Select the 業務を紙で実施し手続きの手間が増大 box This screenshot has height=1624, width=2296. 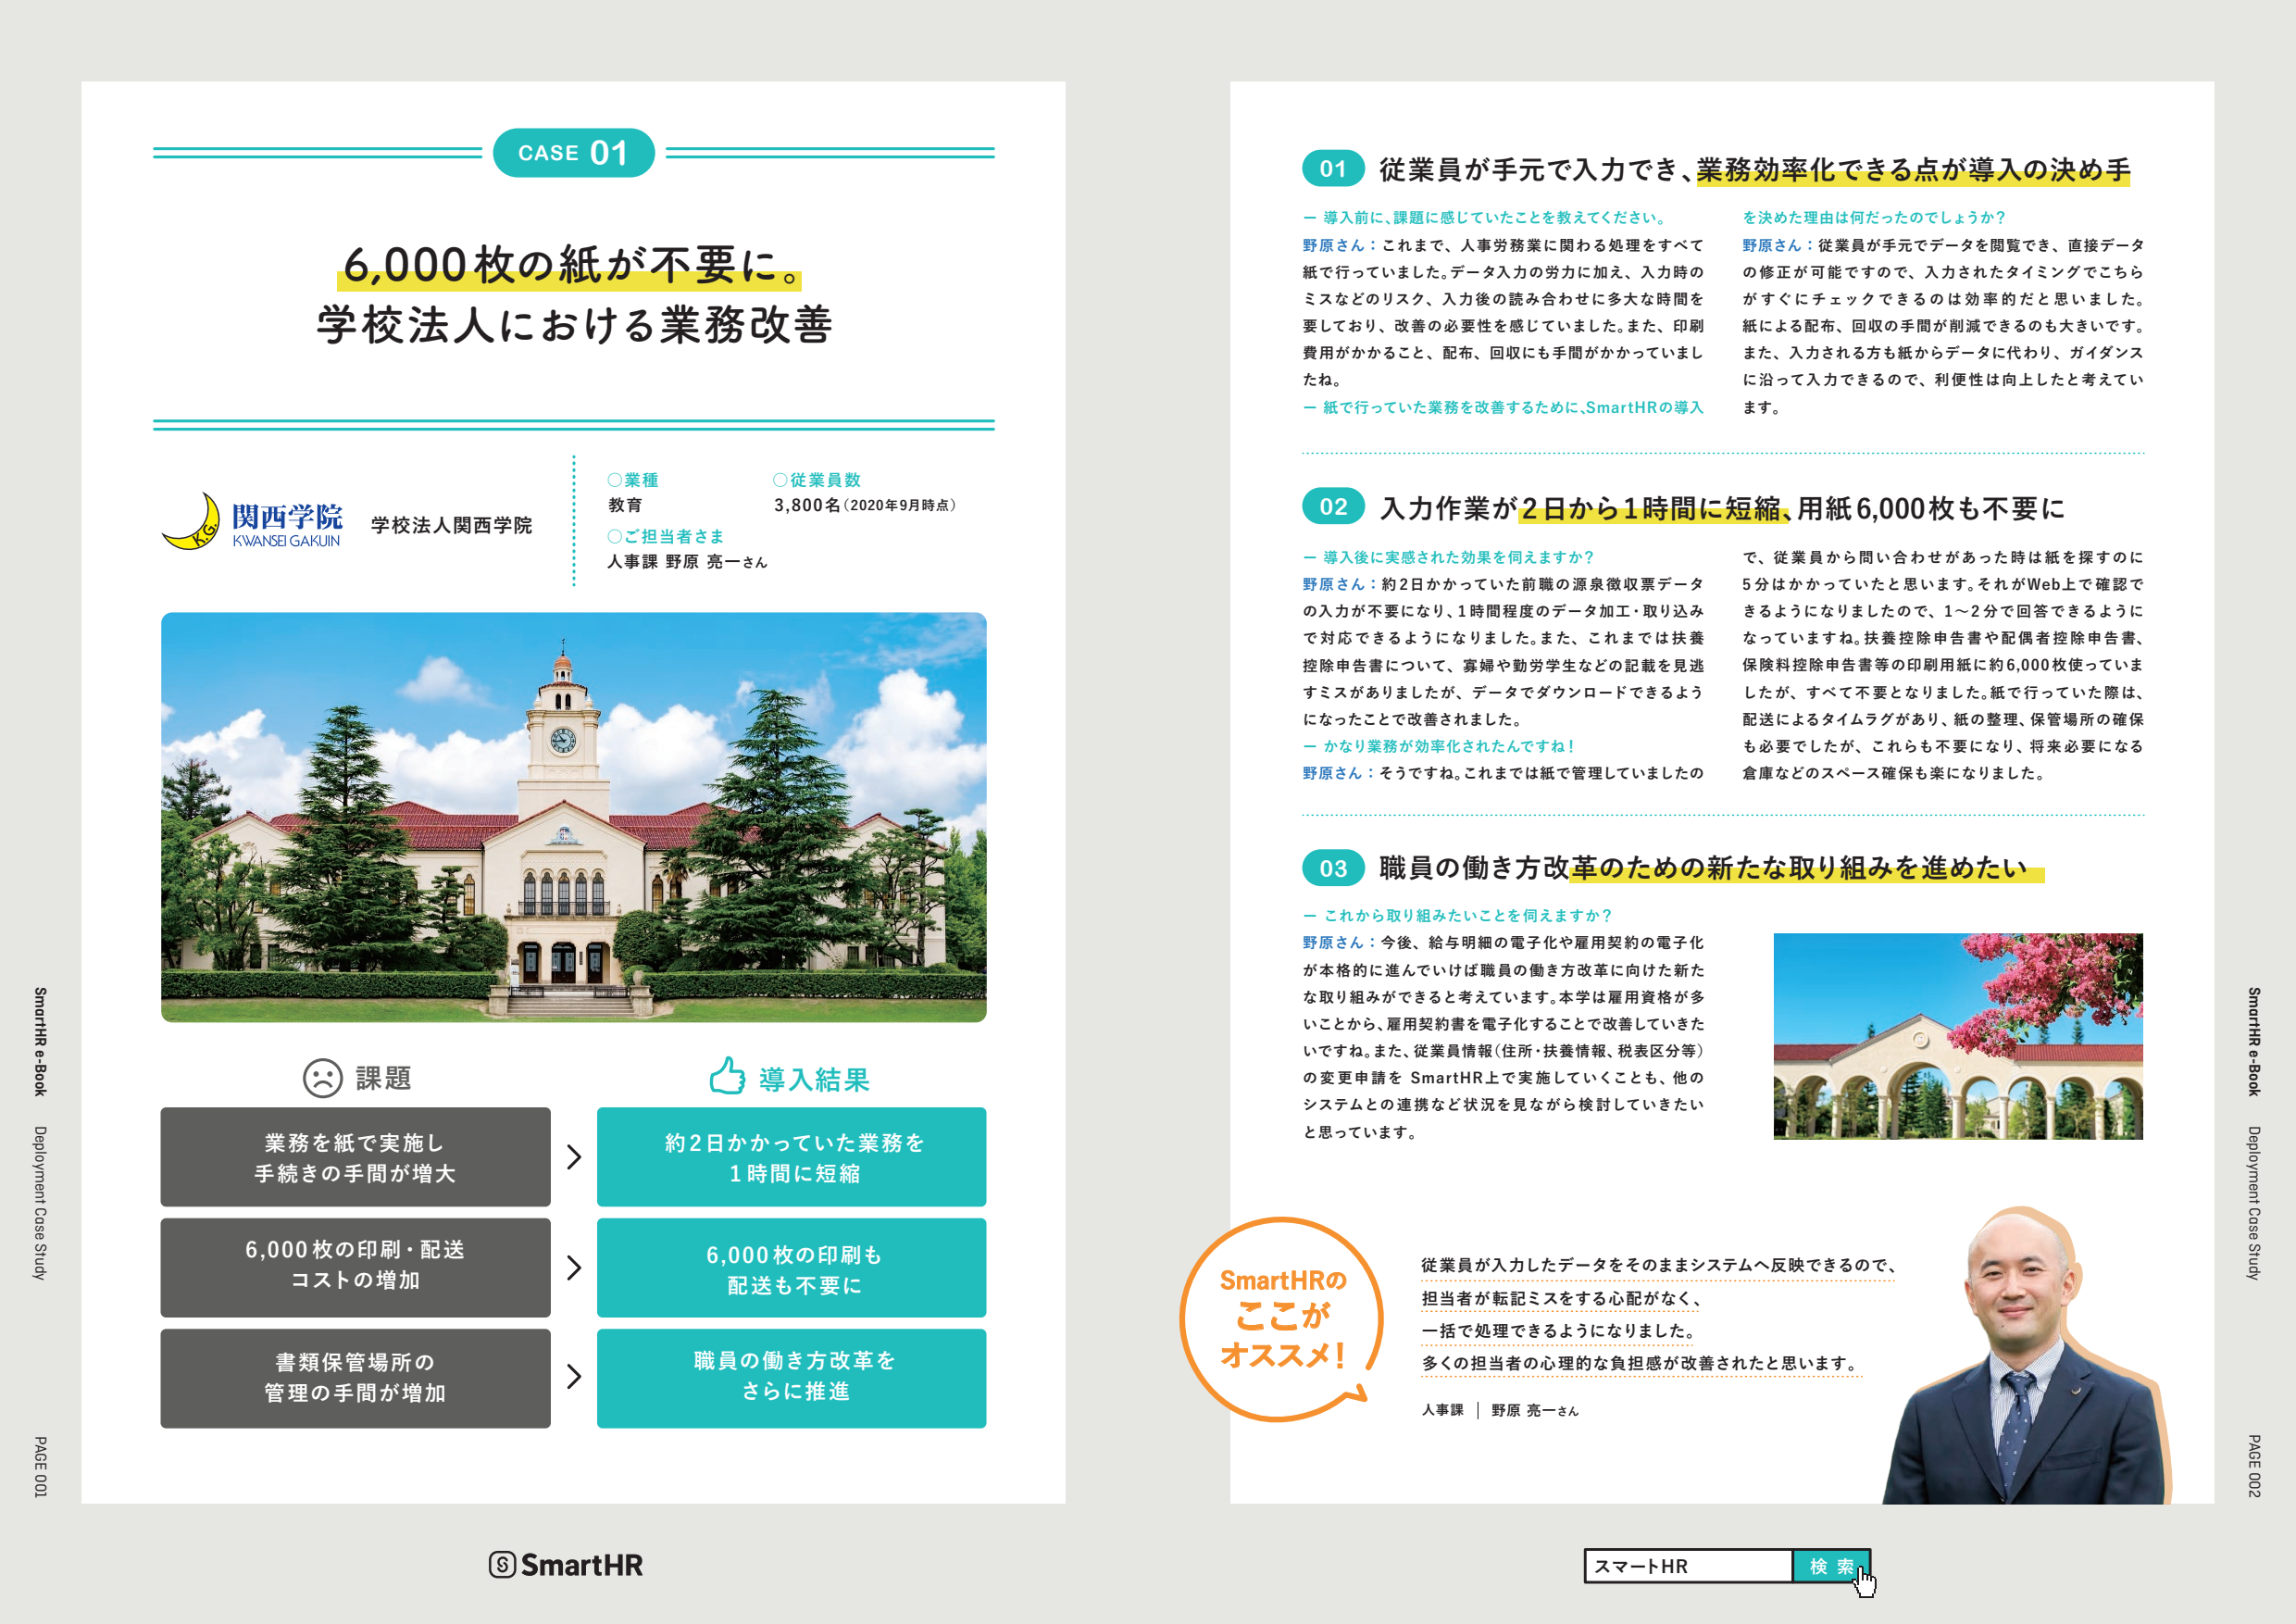click(x=355, y=1157)
